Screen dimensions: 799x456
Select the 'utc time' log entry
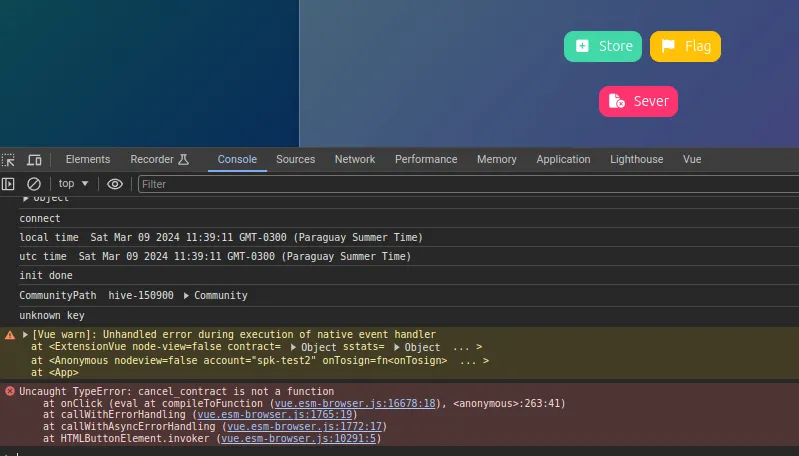pos(215,256)
